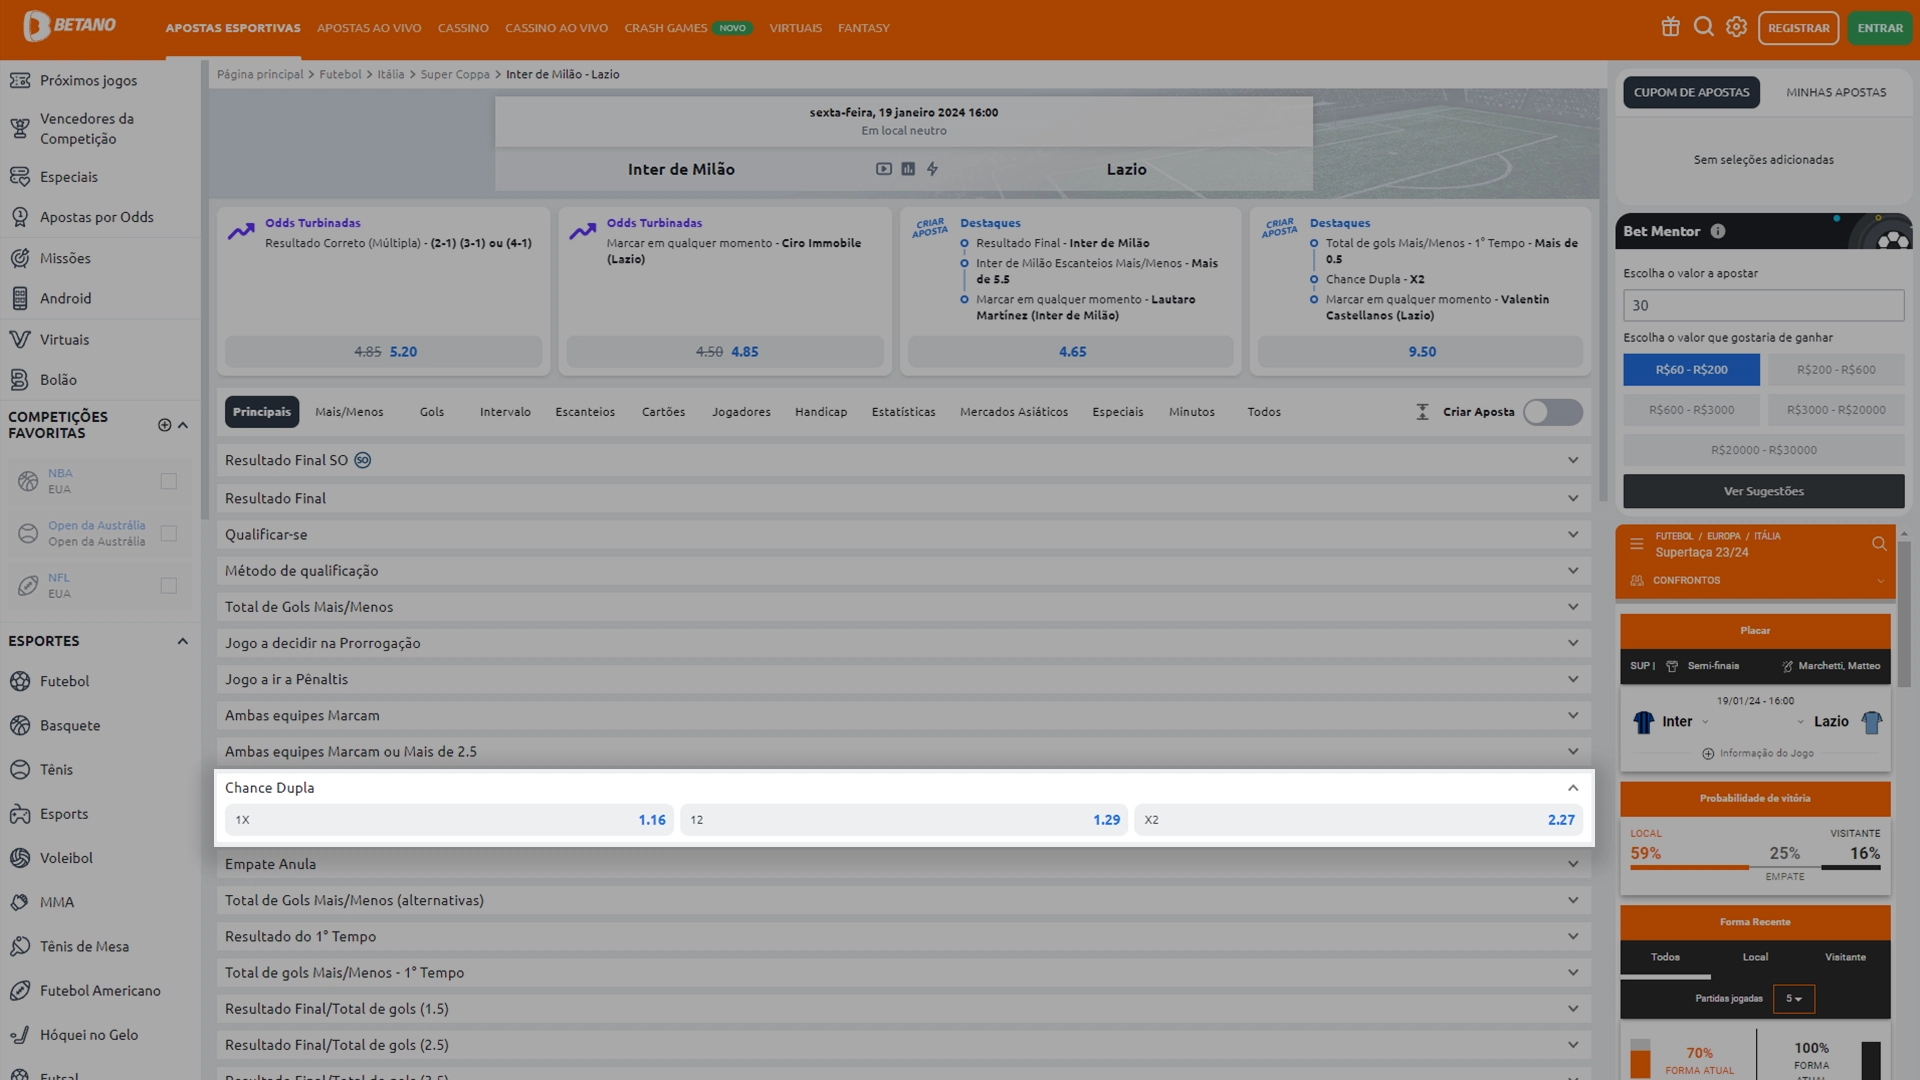Click the Ver Sugestões button
Screen dimensions: 1920x1080
click(x=1763, y=491)
